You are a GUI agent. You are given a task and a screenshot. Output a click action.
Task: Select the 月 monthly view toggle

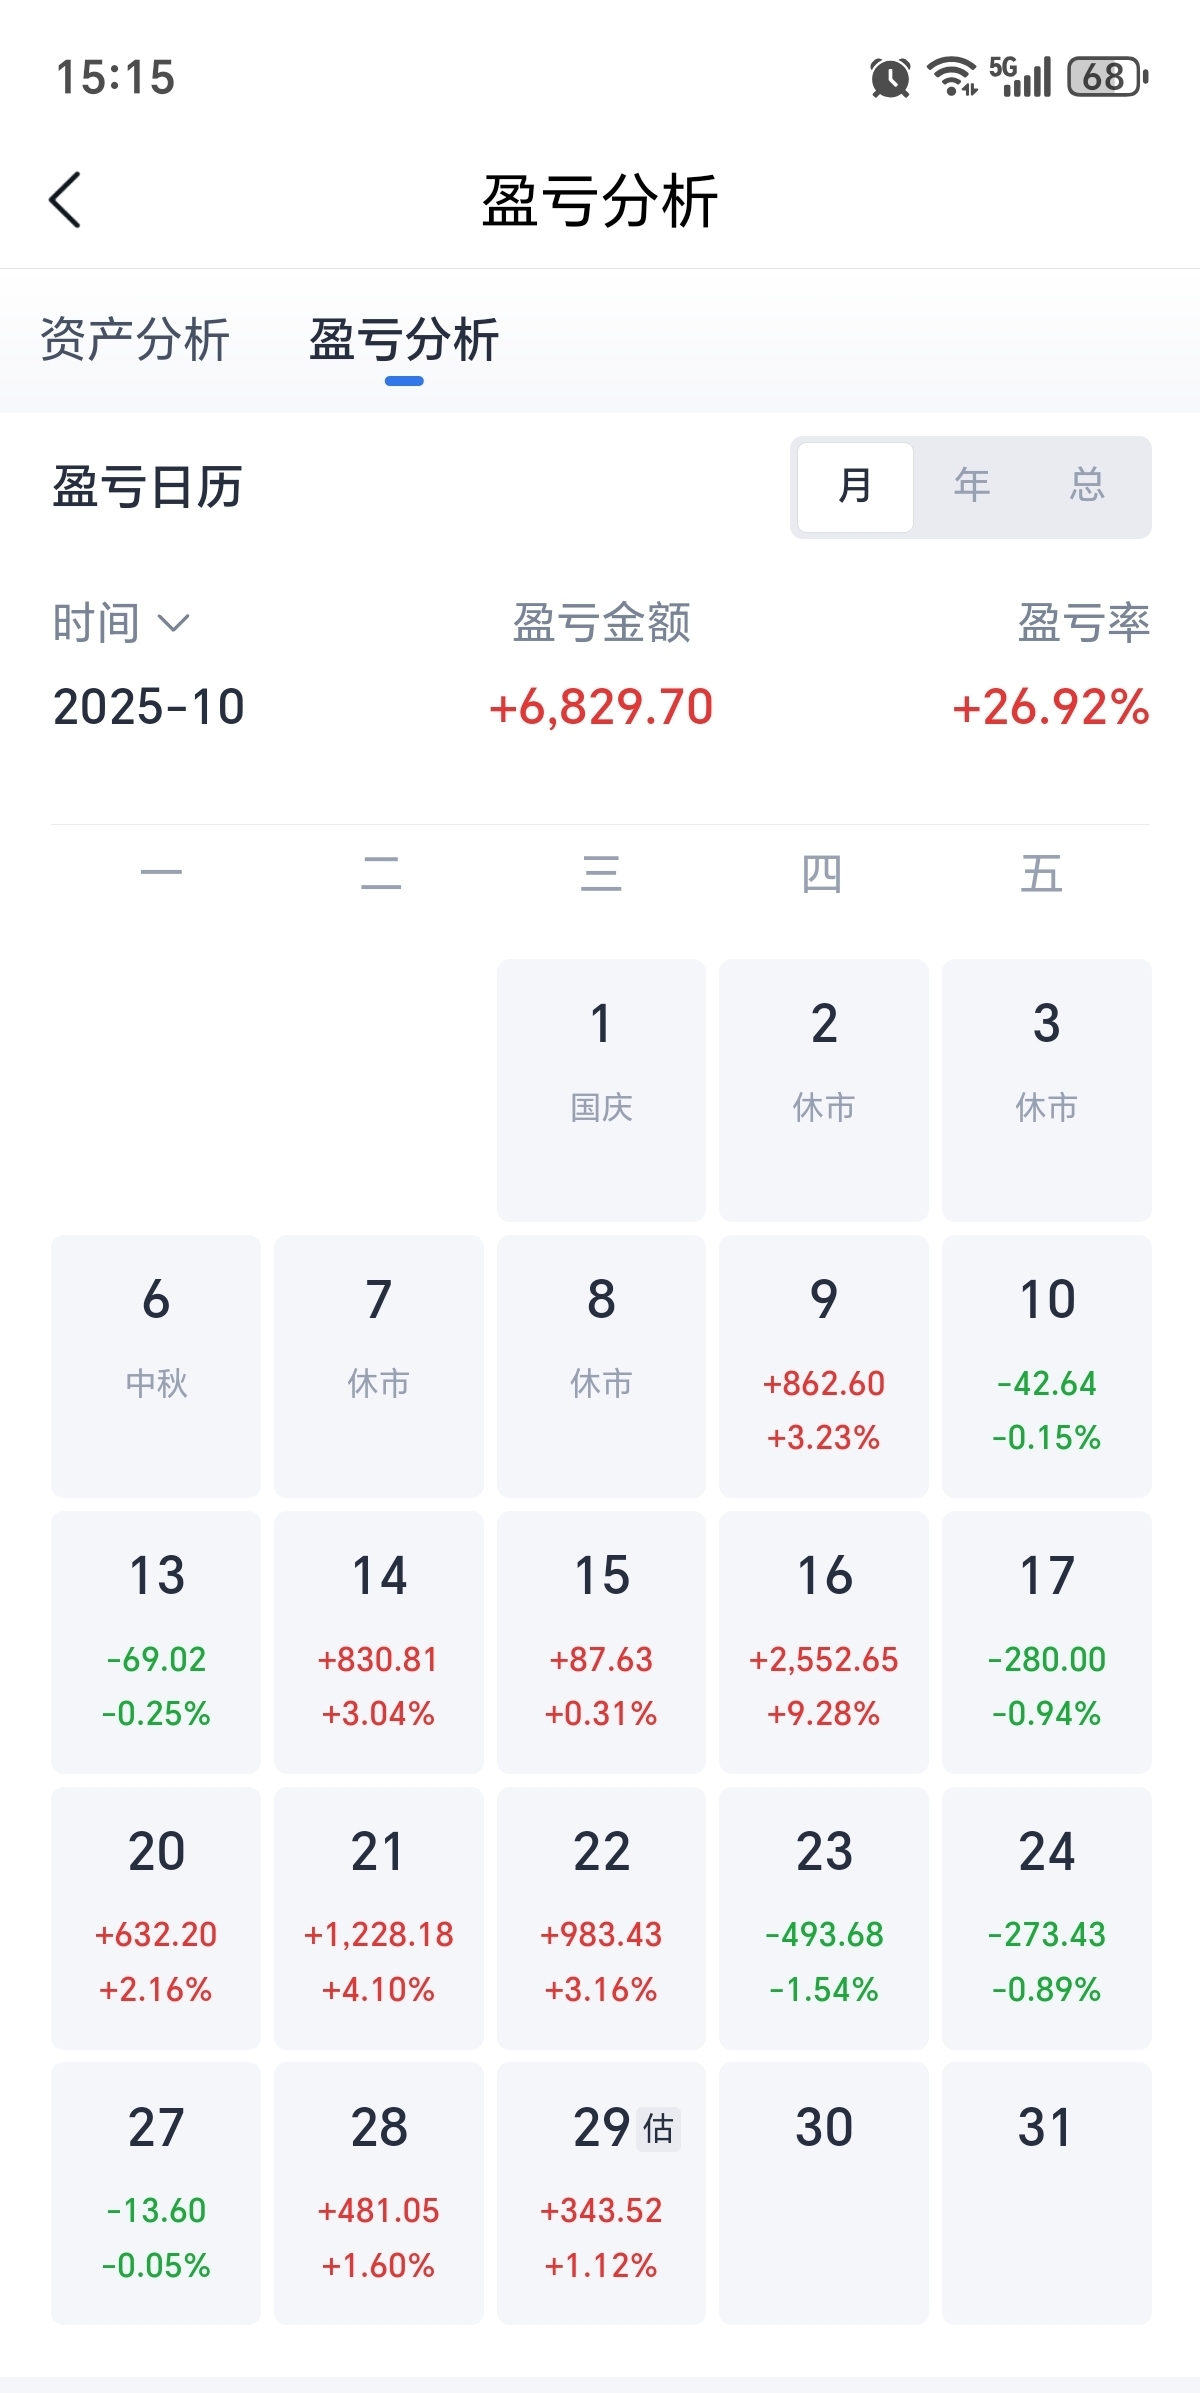[x=855, y=487]
